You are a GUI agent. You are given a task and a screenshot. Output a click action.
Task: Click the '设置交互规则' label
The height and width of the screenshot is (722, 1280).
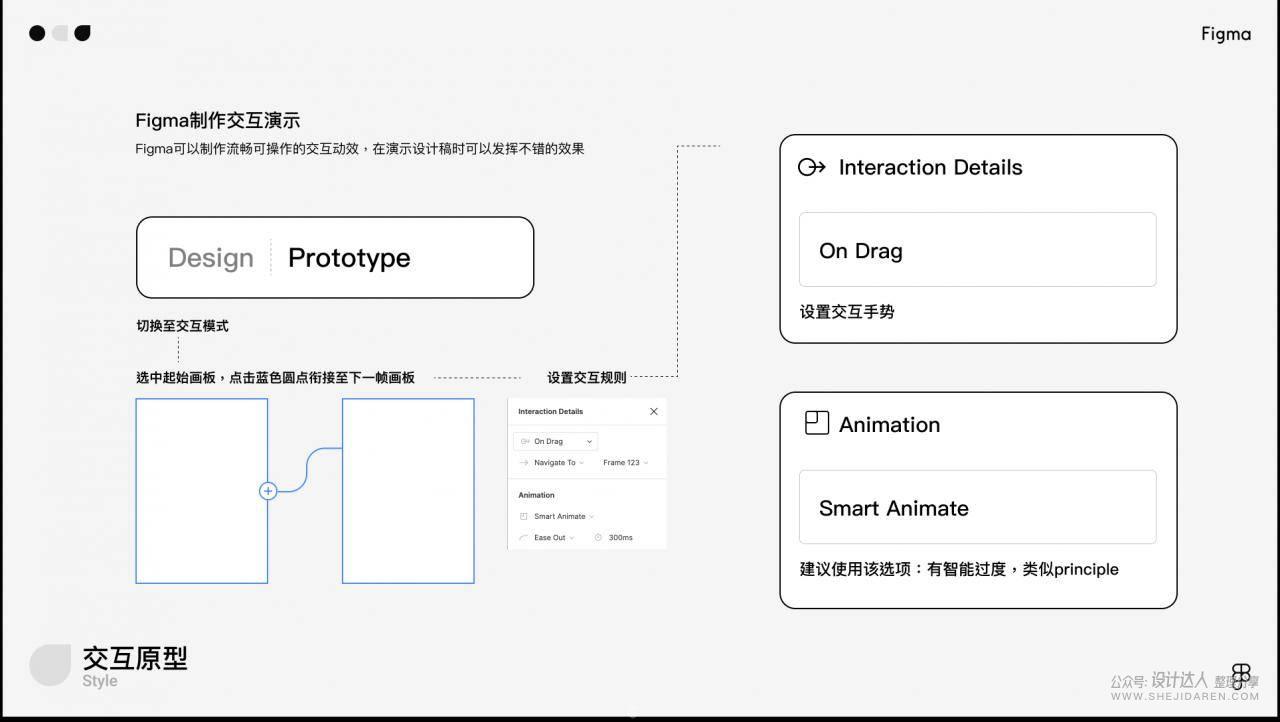(x=587, y=378)
